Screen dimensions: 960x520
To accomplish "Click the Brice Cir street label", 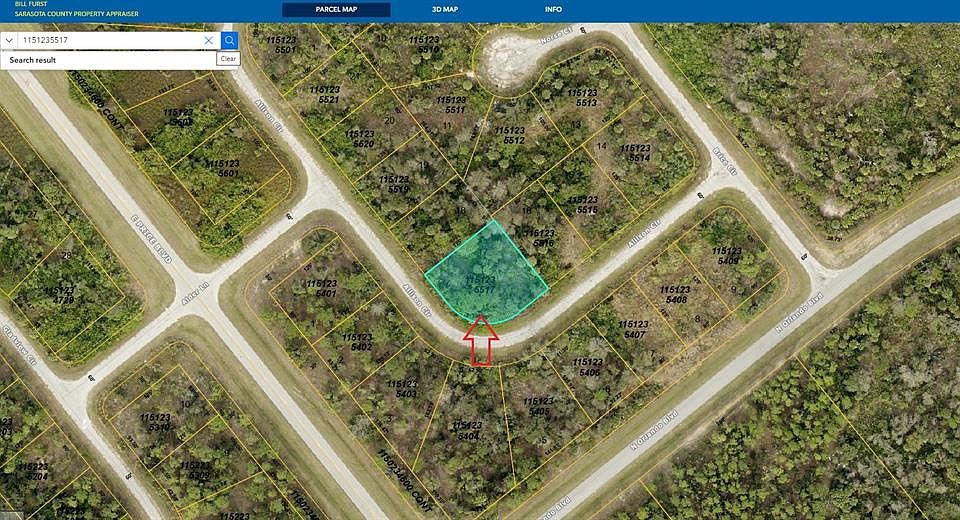I will 724,160.
